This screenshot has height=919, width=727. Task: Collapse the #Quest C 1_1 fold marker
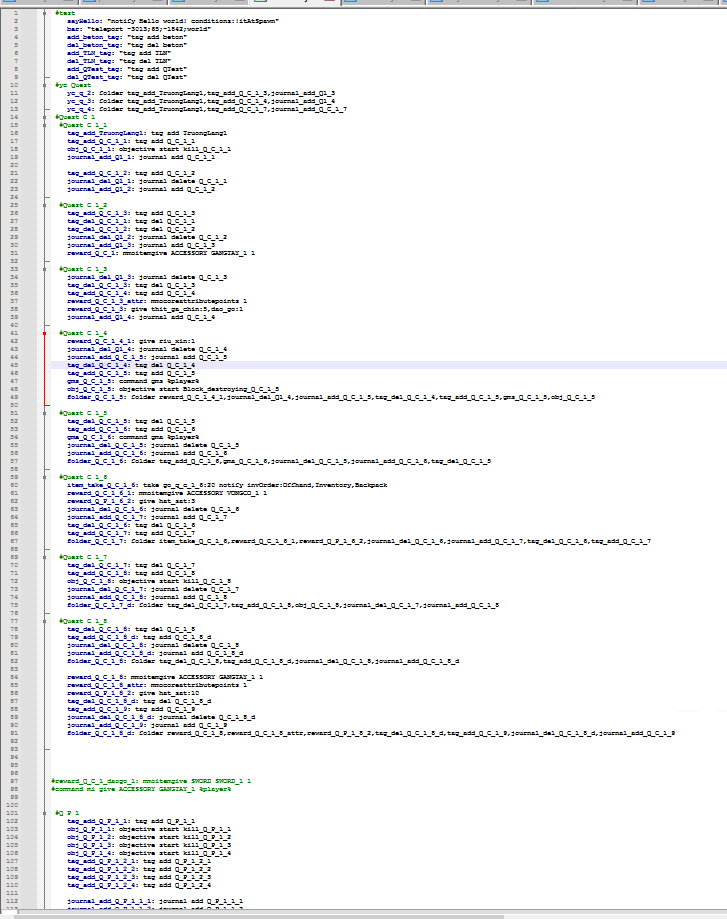tap(45, 125)
